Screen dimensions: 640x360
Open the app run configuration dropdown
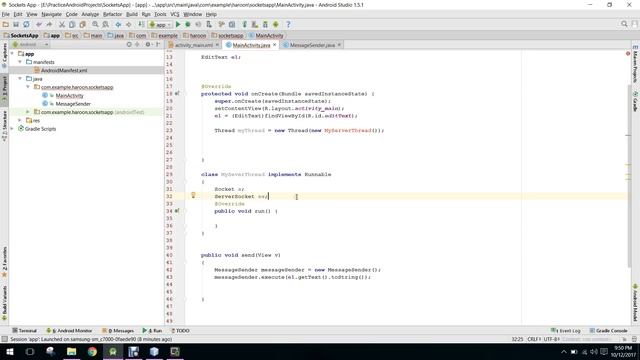pos(160,24)
